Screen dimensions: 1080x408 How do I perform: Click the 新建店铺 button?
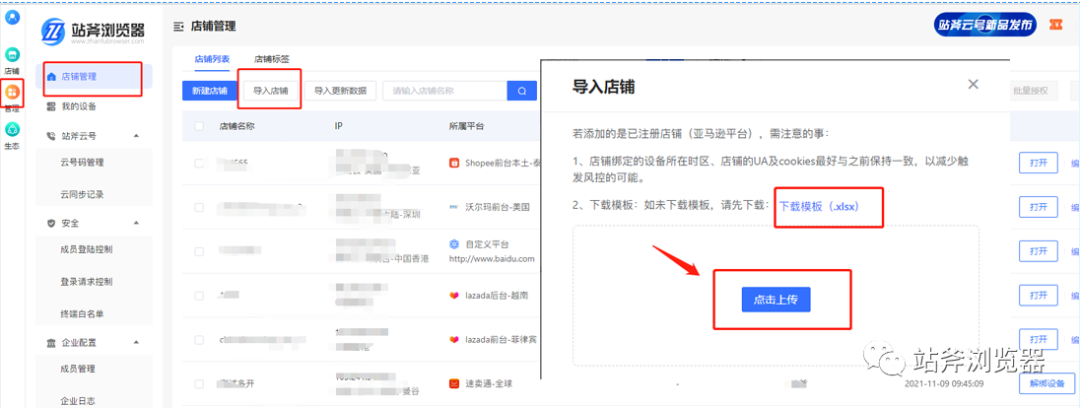[x=207, y=91]
